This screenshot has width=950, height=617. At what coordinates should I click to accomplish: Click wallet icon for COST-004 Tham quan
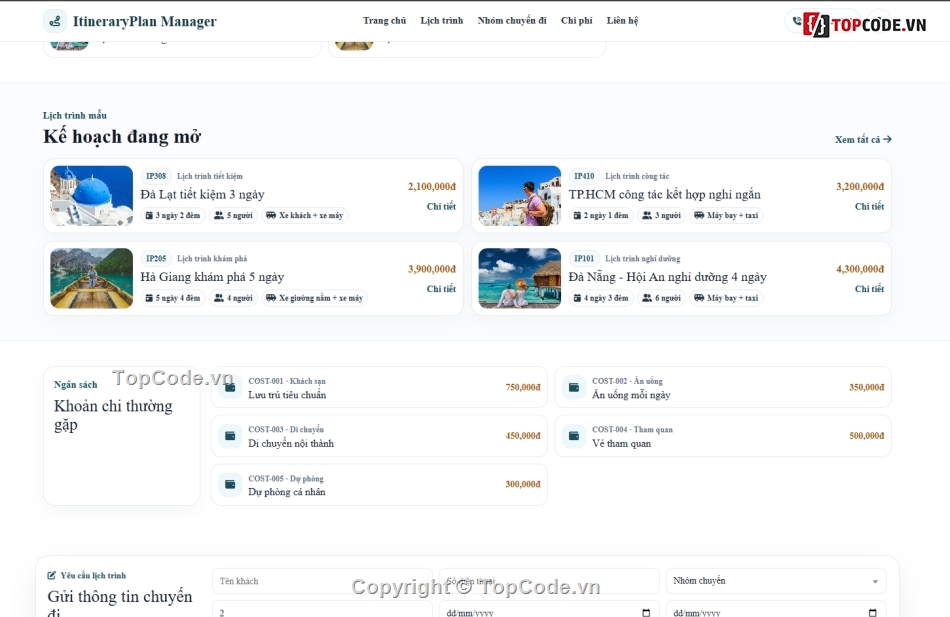click(574, 436)
